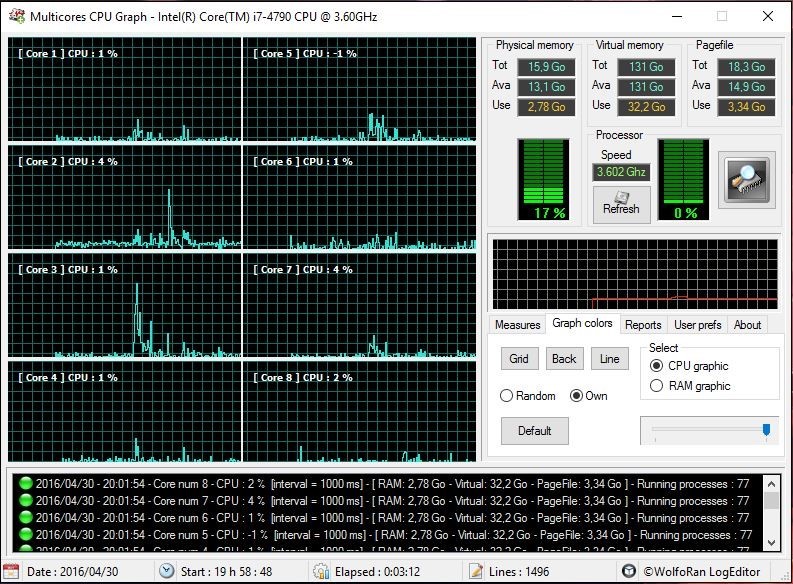The height and width of the screenshot is (584, 793).
Task: Switch to the Measures tab
Action: 517,325
